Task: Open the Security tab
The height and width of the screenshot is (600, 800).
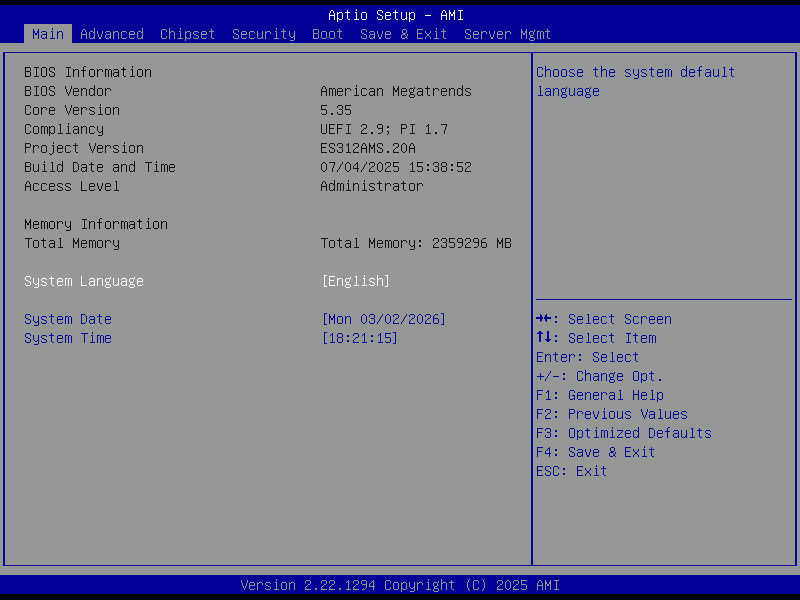Action: pos(263,33)
